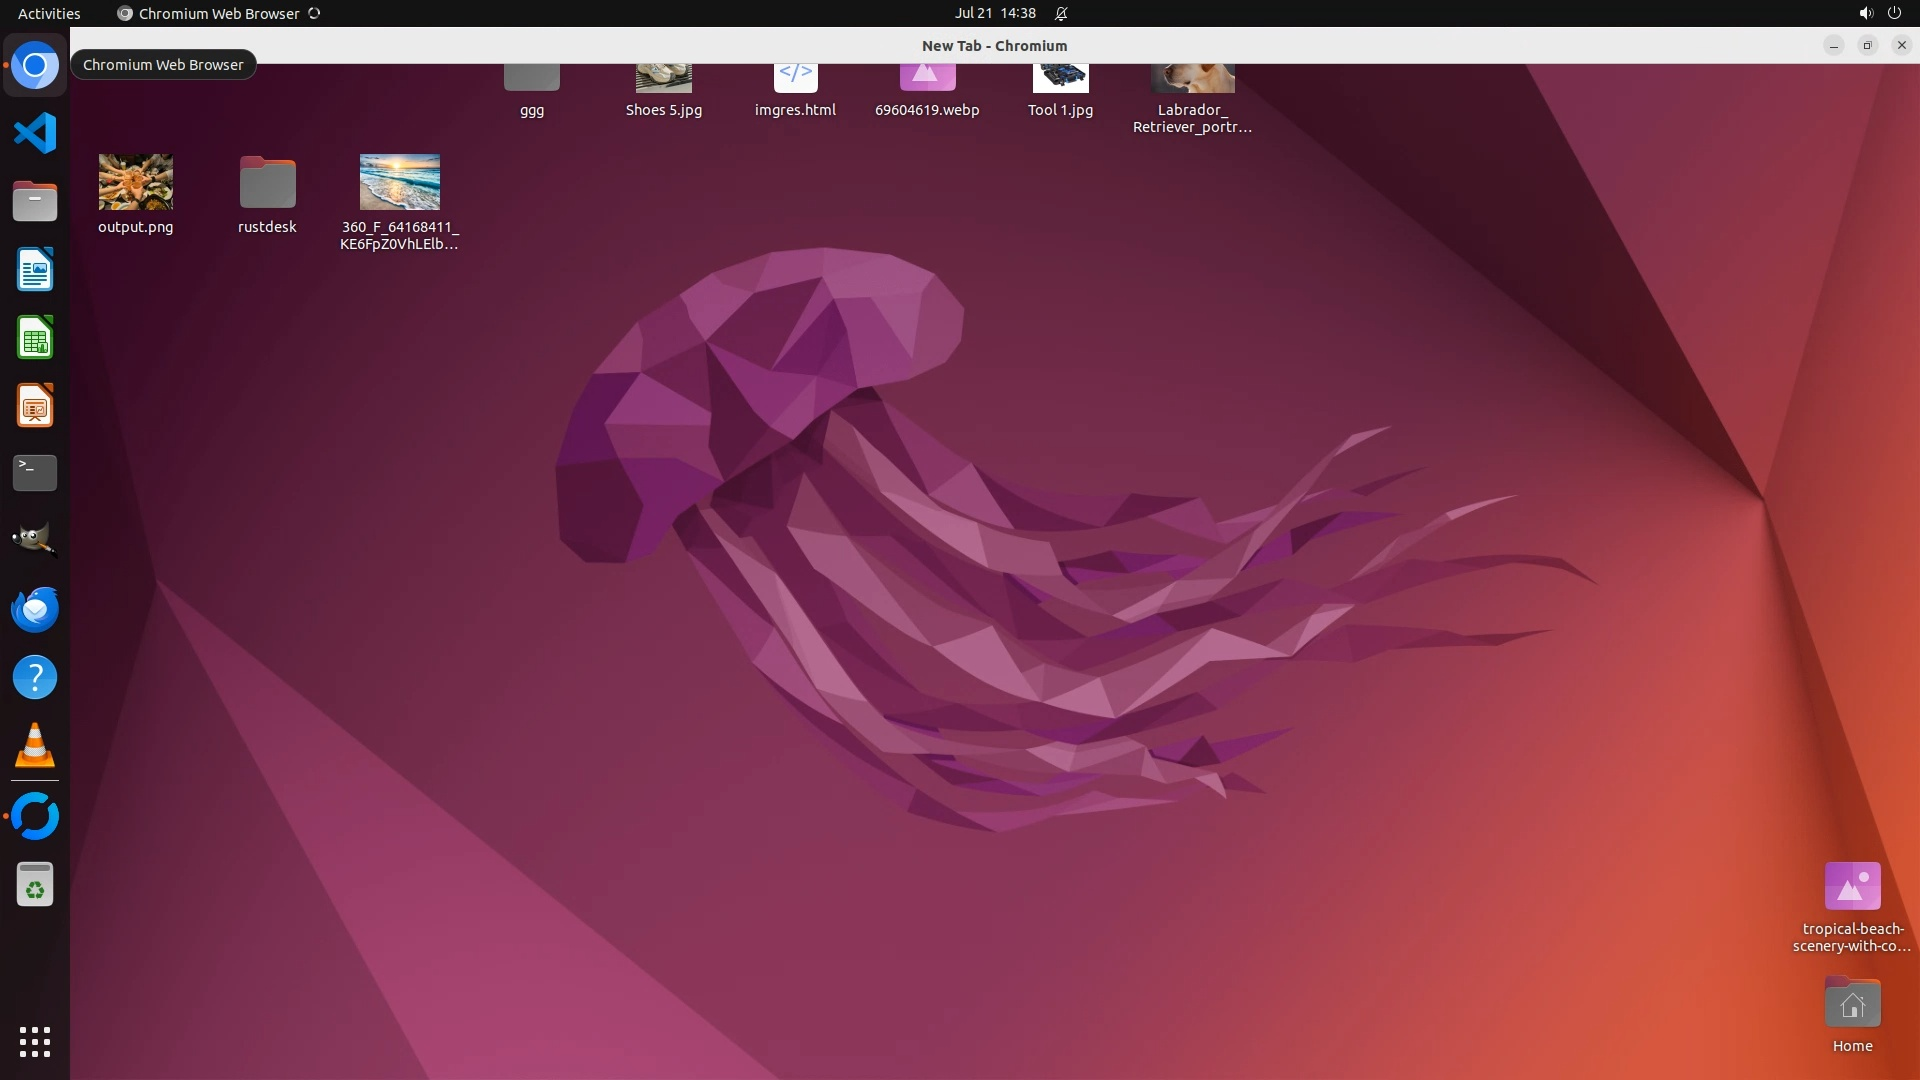Screen dimensions: 1920x1080
Task: Open the date and time notification menu
Action: coord(994,13)
